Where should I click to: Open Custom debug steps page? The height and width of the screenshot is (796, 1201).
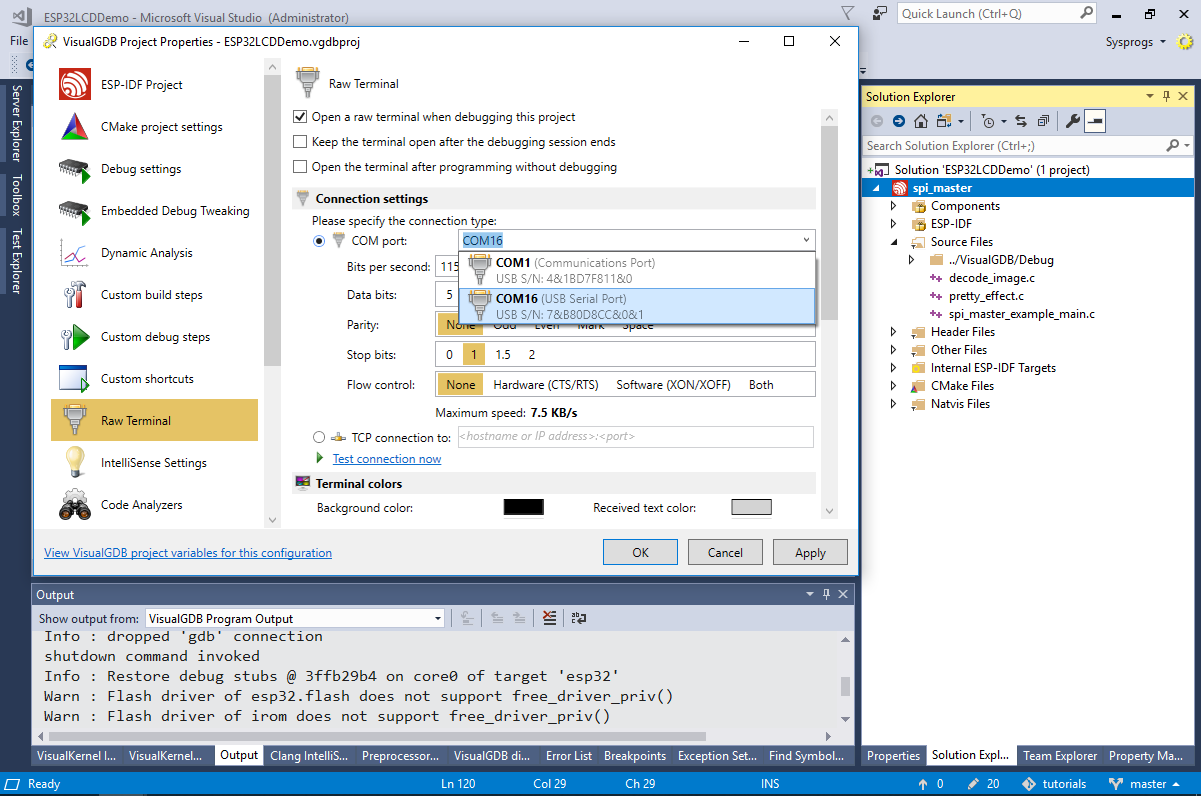pos(154,337)
